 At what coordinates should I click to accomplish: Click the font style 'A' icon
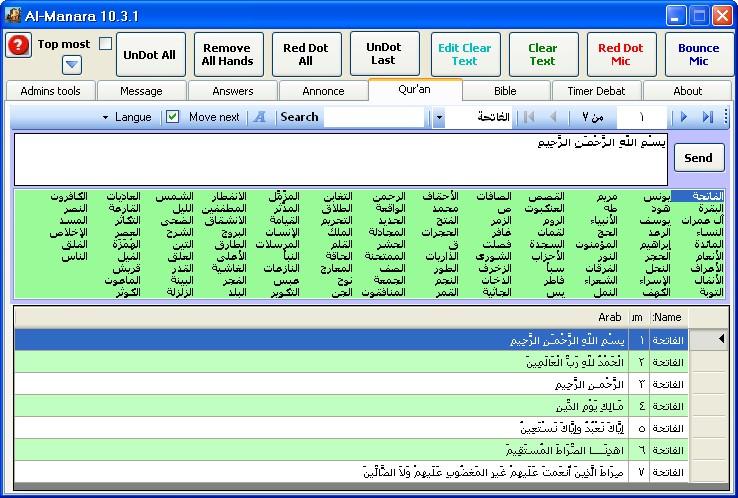(x=260, y=117)
